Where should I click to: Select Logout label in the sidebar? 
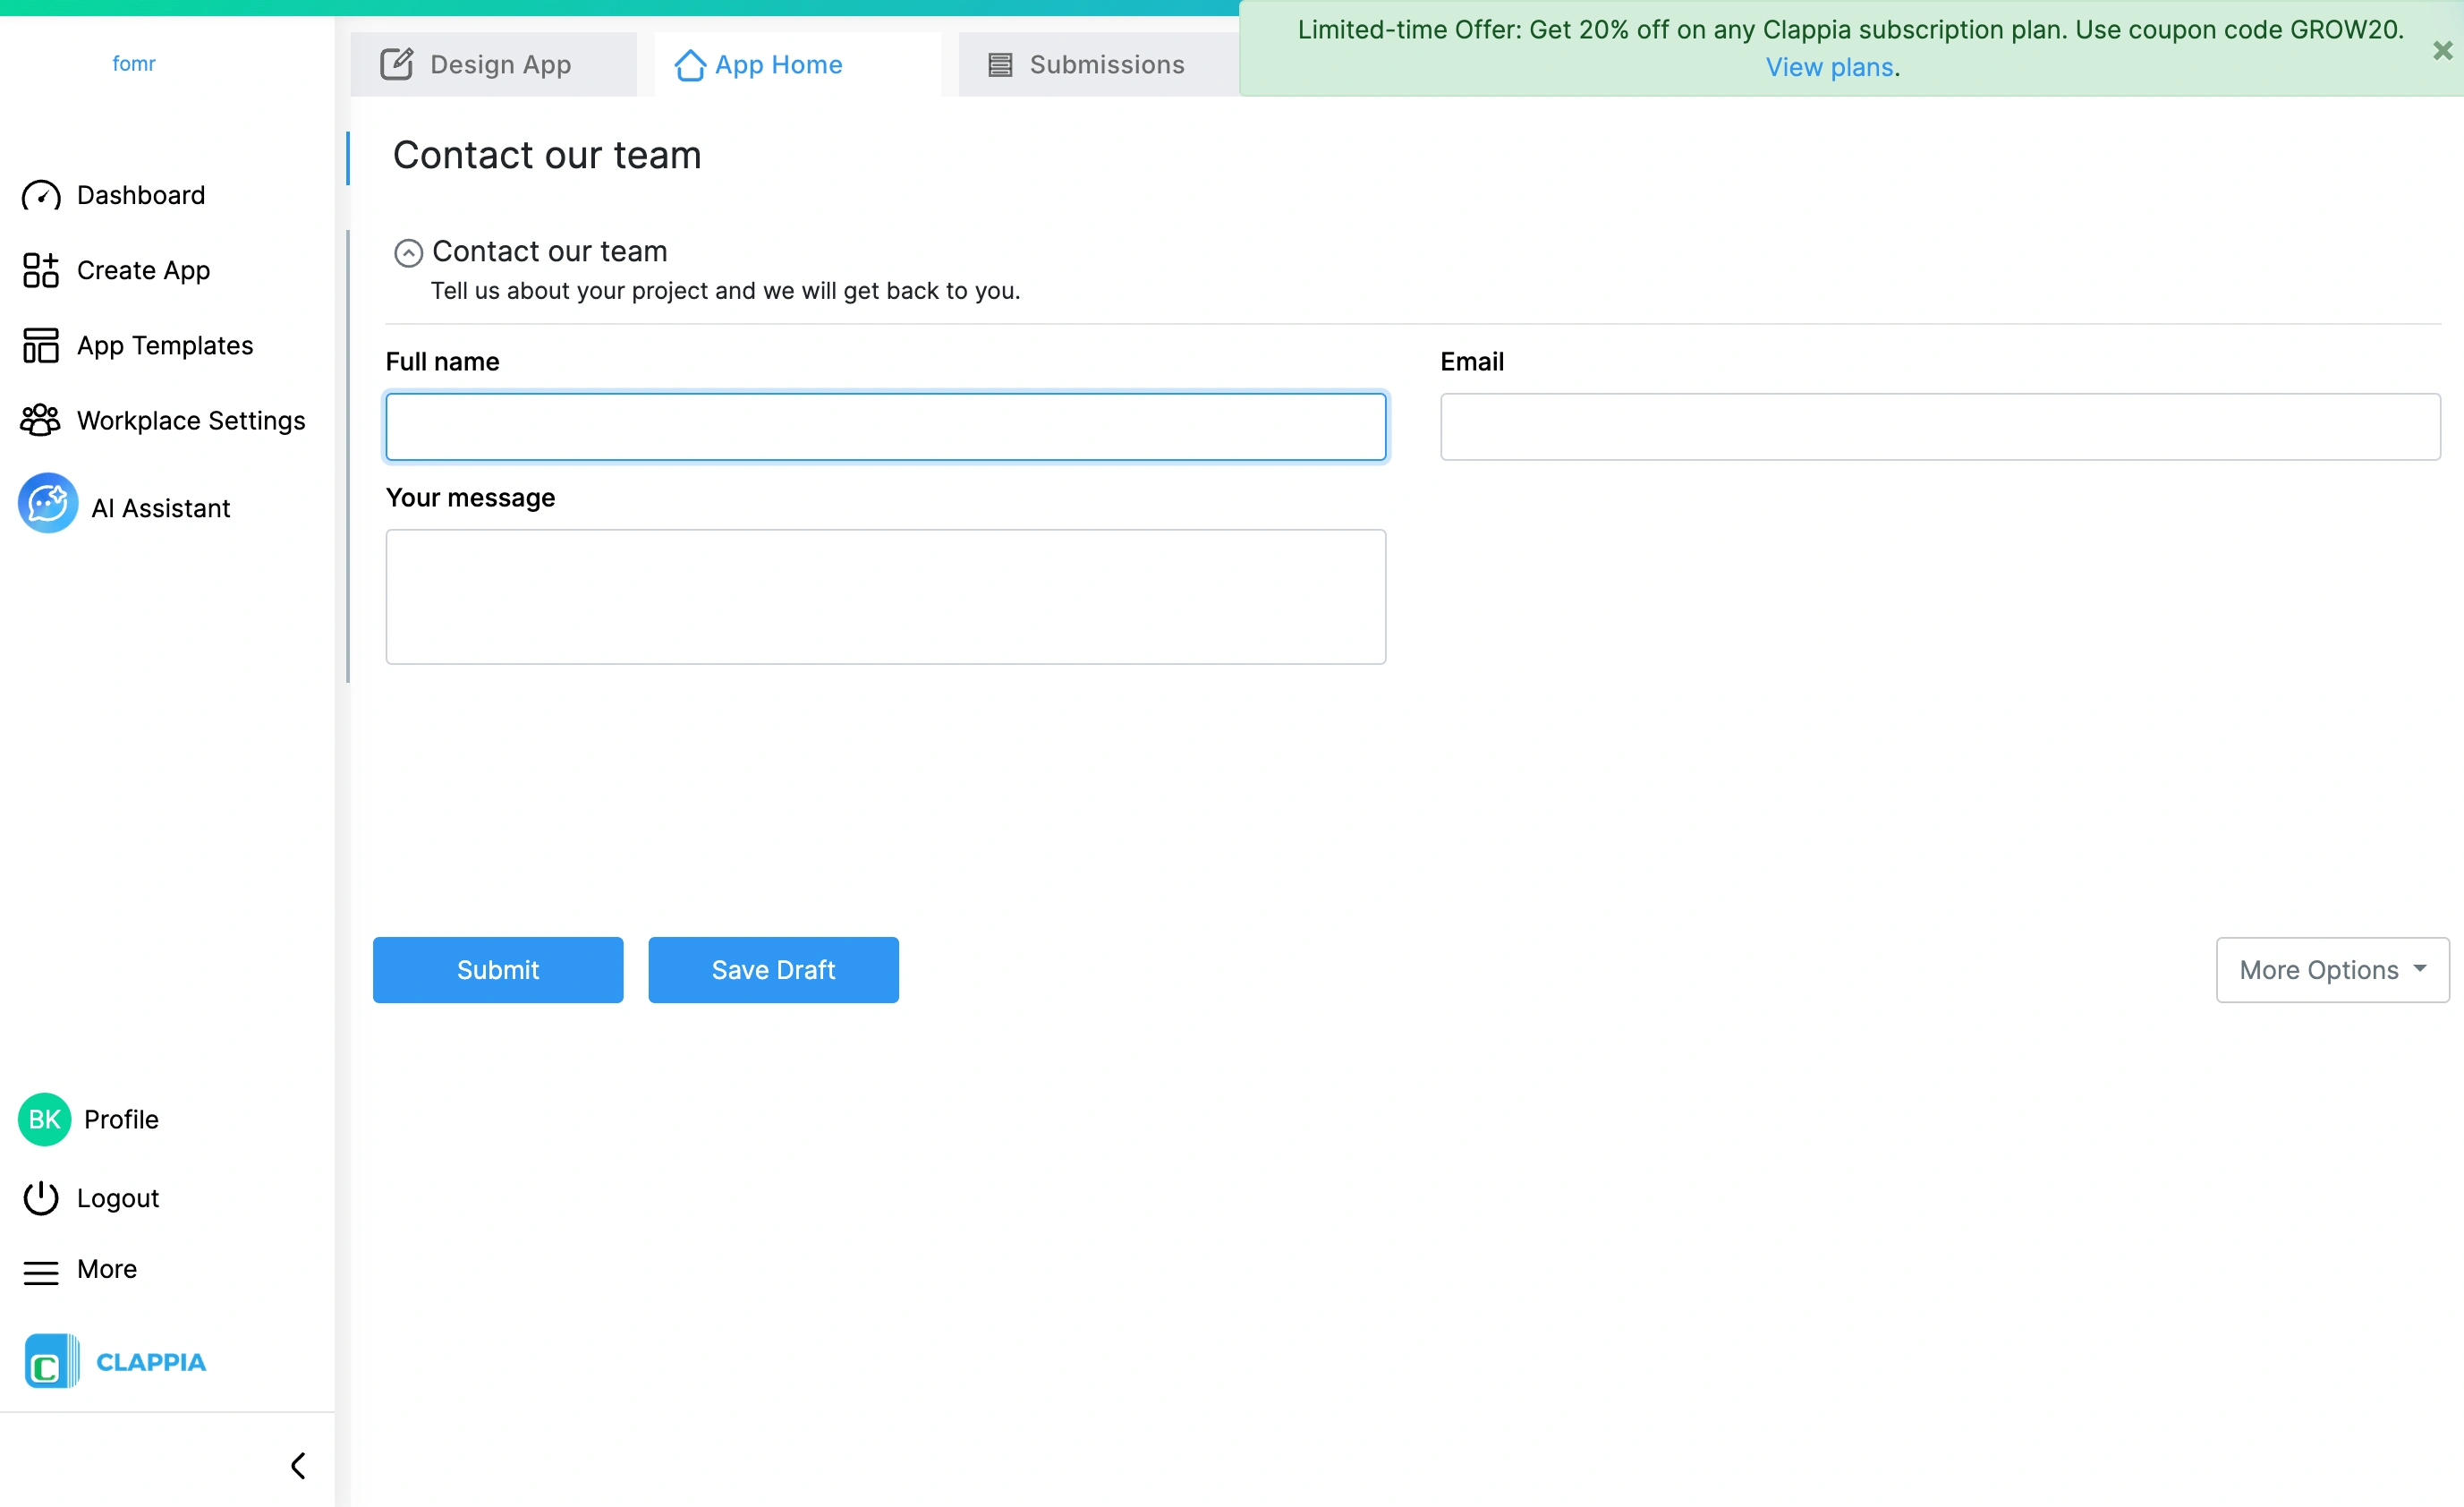coord(118,1198)
